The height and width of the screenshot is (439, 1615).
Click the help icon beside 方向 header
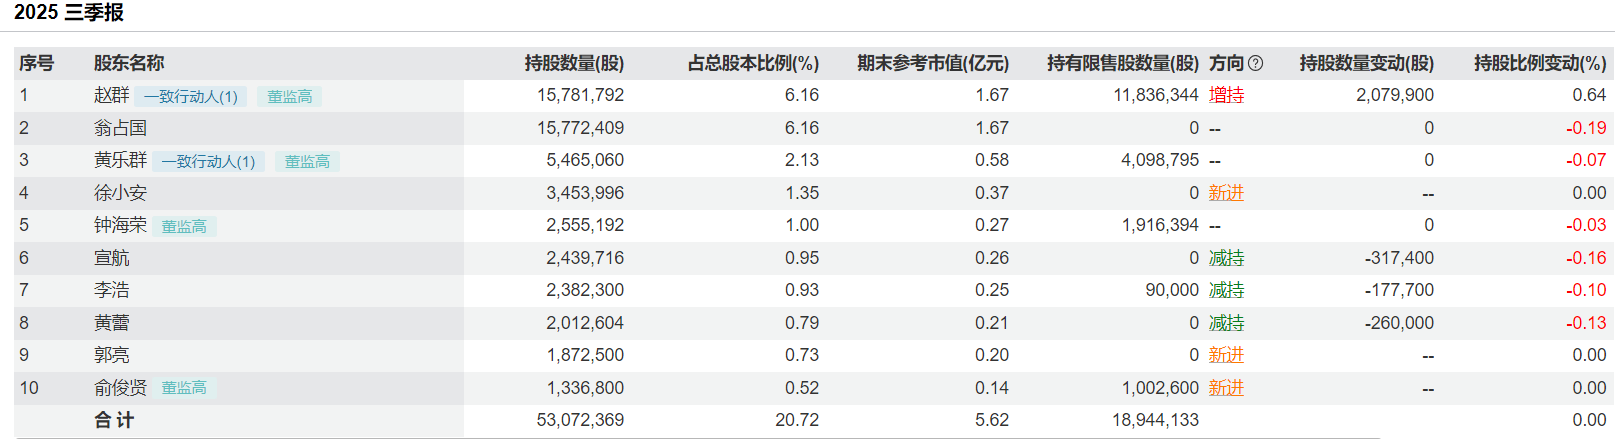[x=1256, y=63]
